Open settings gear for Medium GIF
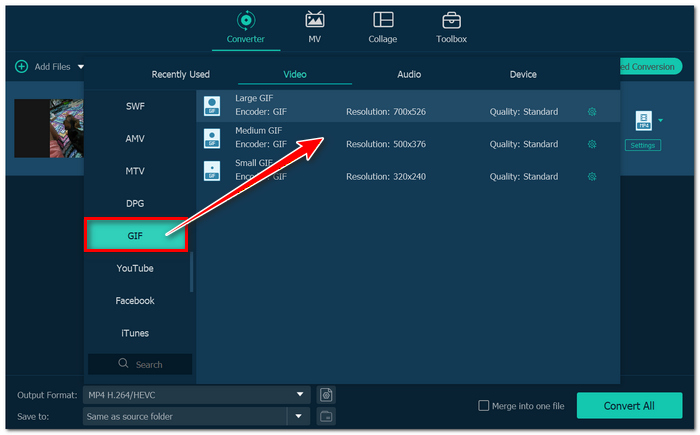This screenshot has height=435, width=700. 592,144
